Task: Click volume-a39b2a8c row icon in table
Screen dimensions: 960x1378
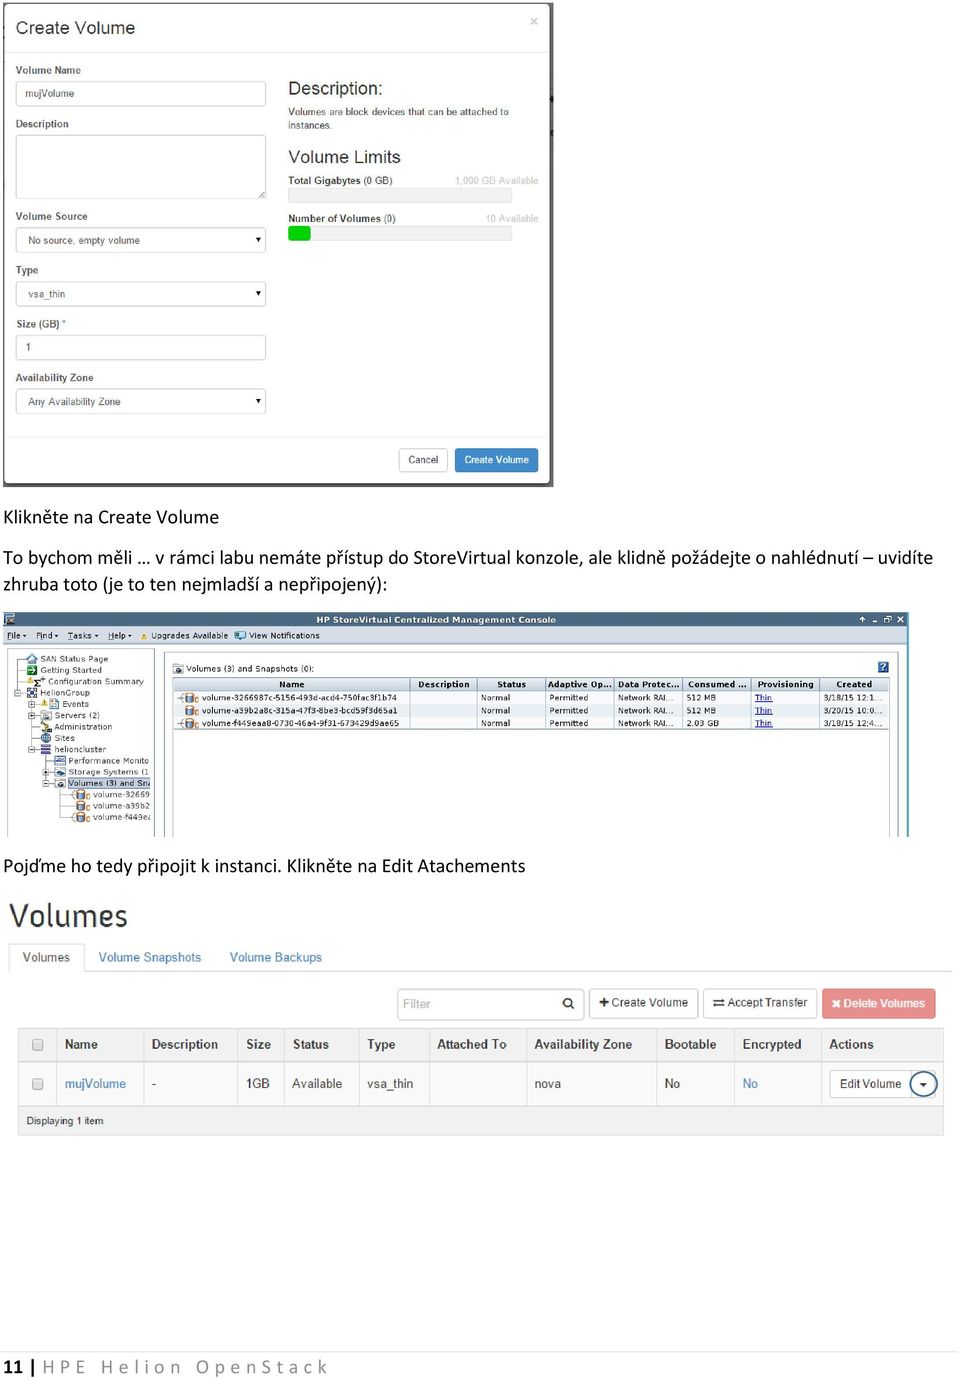Action: (191, 711)
